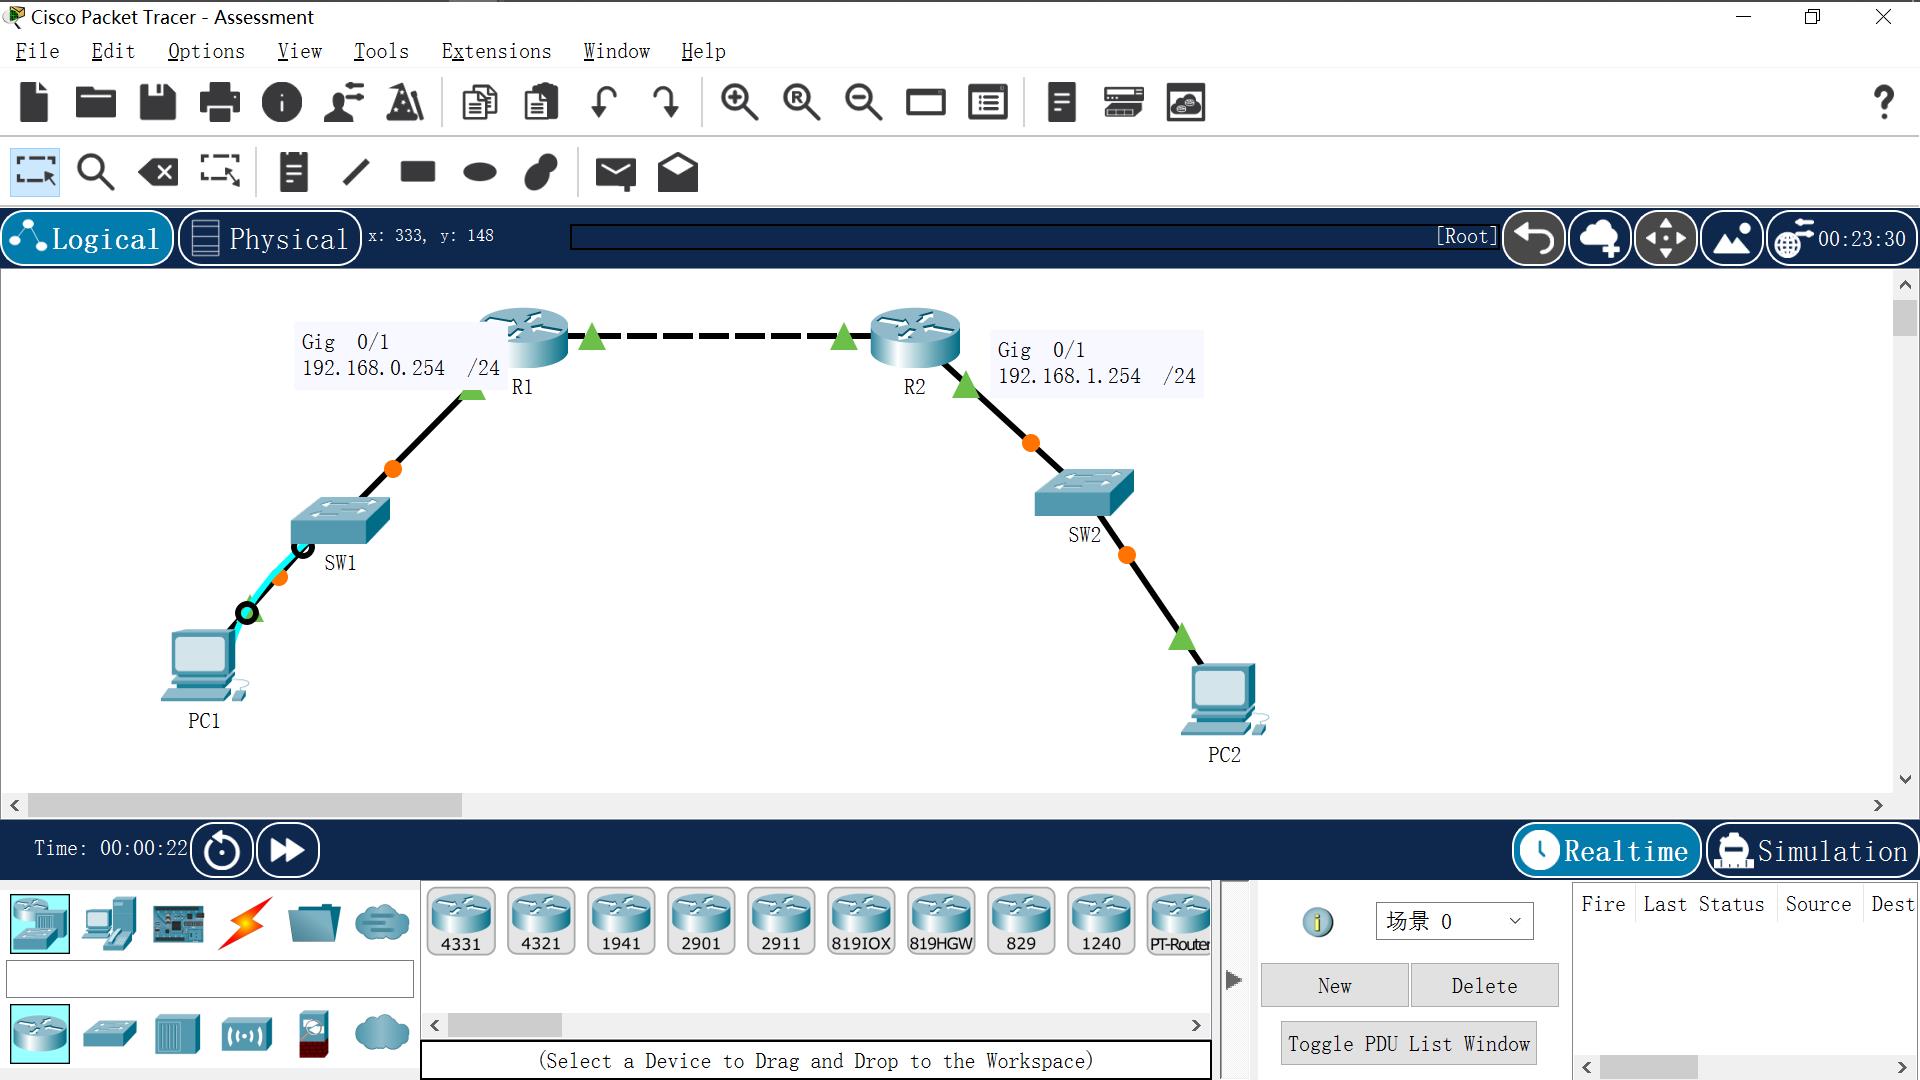This screenshot has height=1080, width=1920.
Task: Toggle PDU List Window open
Action: (x=1408, y=1043)
